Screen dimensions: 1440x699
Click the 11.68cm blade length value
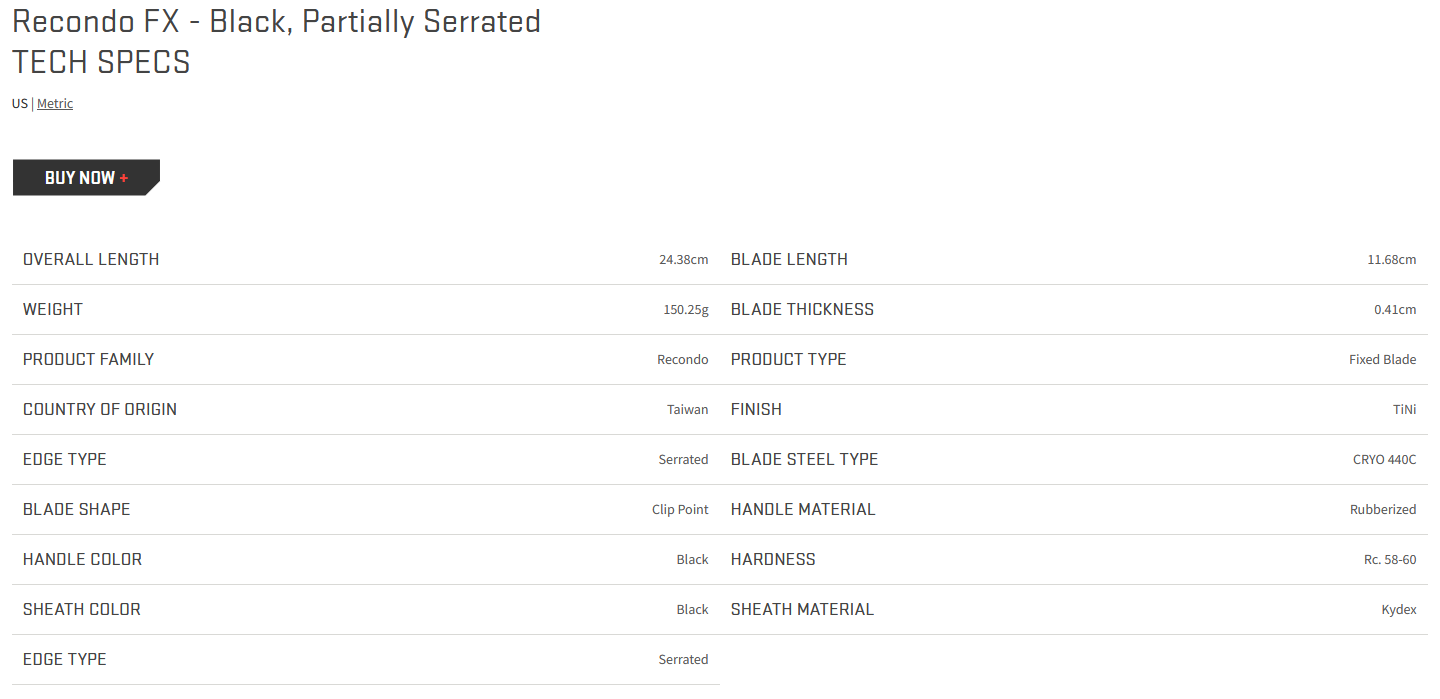[1392, 259]
